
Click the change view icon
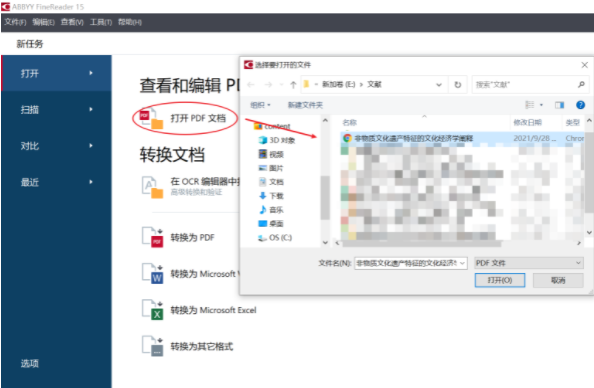(x=530, y=105)
